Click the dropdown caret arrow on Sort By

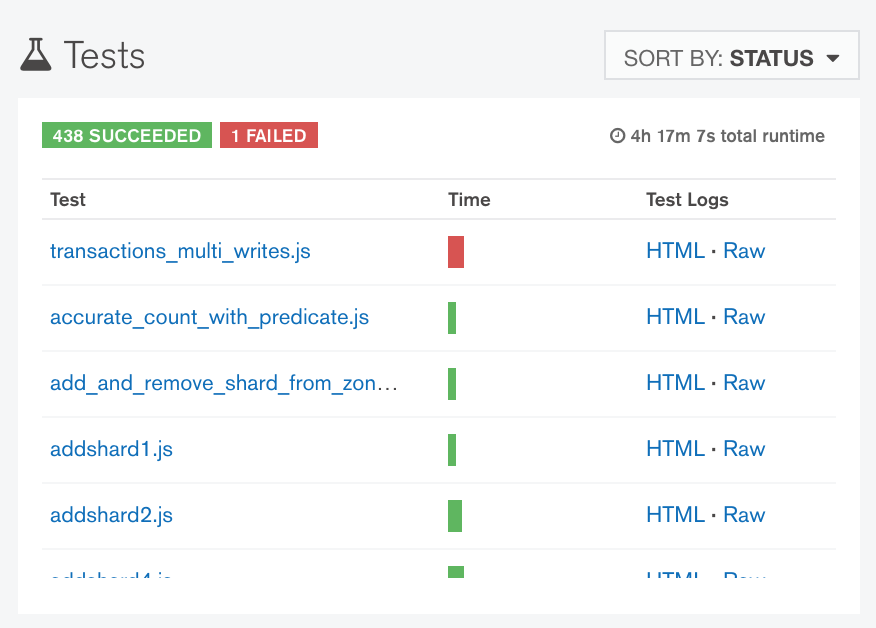[833, 59]
